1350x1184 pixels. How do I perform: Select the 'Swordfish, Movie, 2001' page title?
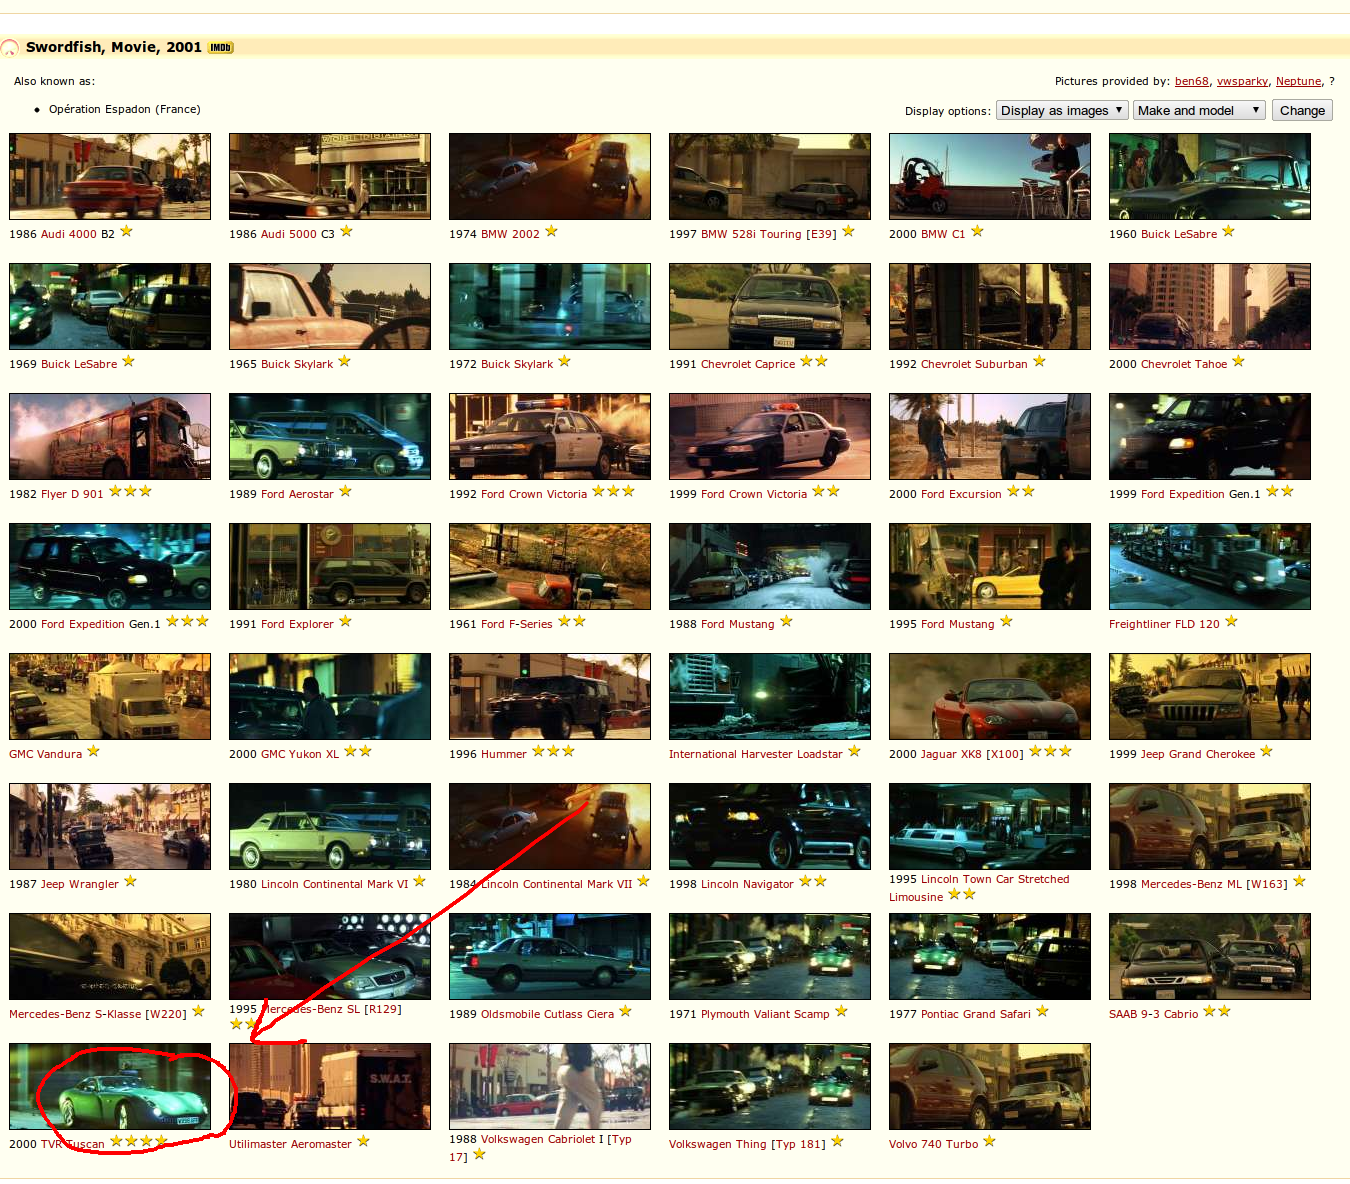[114, 47]
